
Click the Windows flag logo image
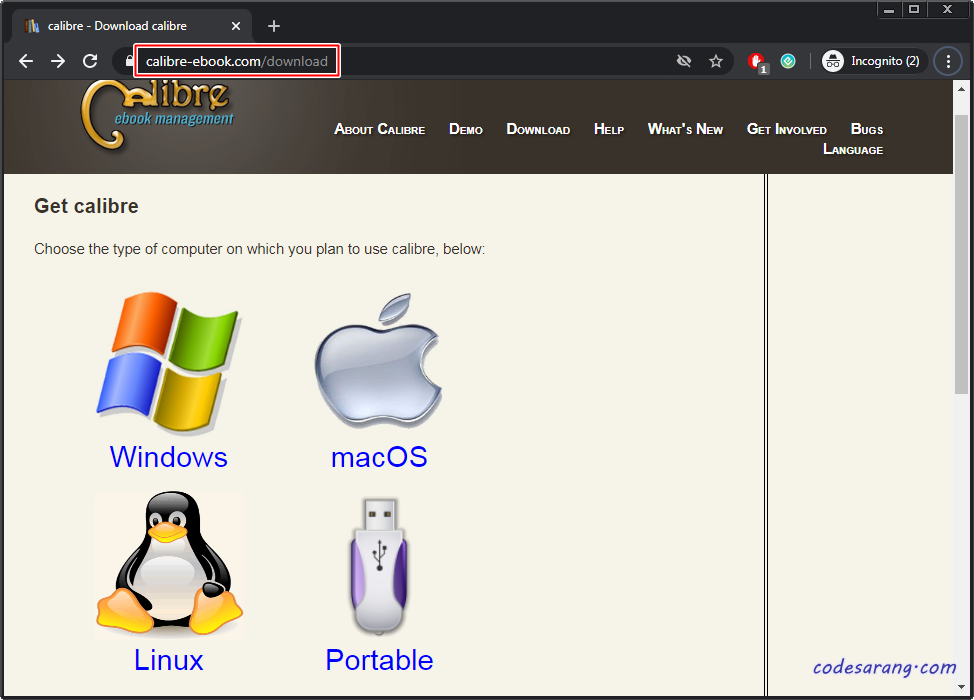coord(169,362)
